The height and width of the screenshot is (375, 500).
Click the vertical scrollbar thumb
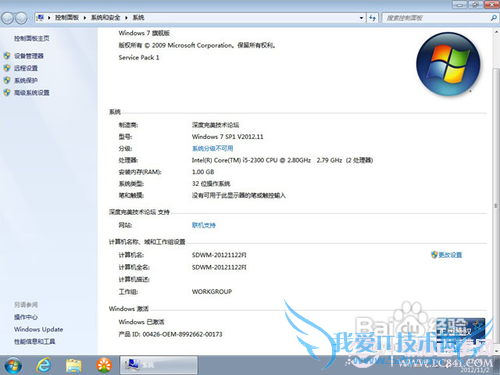click(496, 206)
